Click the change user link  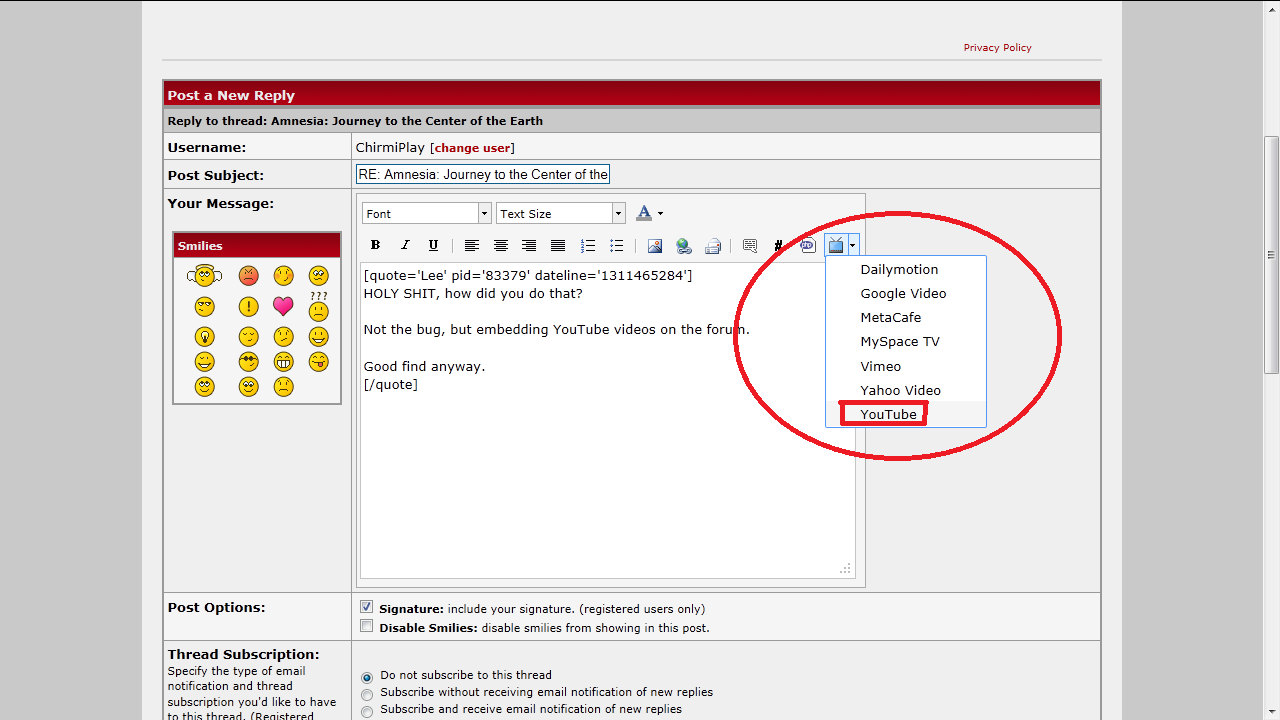472,148
